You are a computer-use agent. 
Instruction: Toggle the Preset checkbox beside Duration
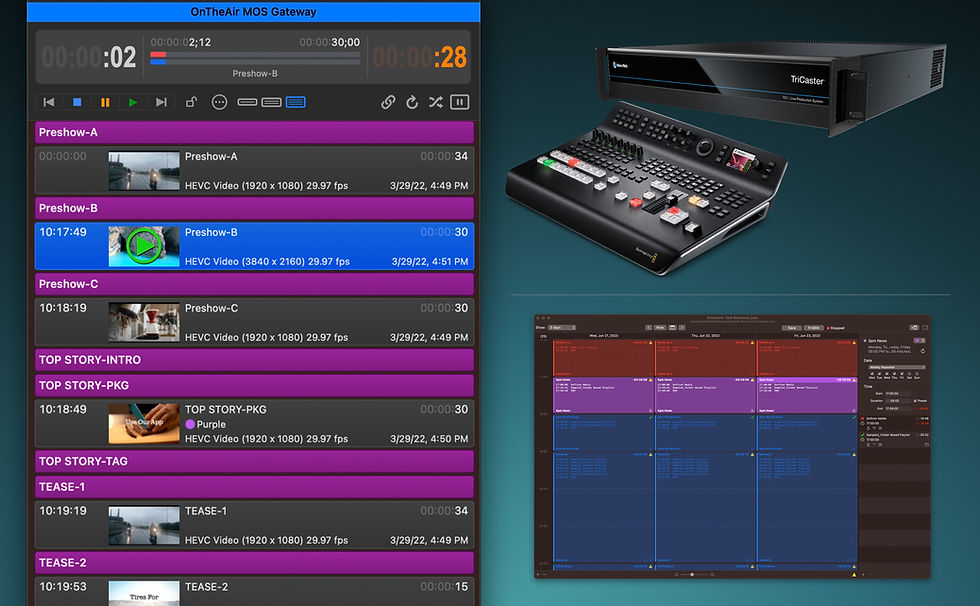point(914,400)
